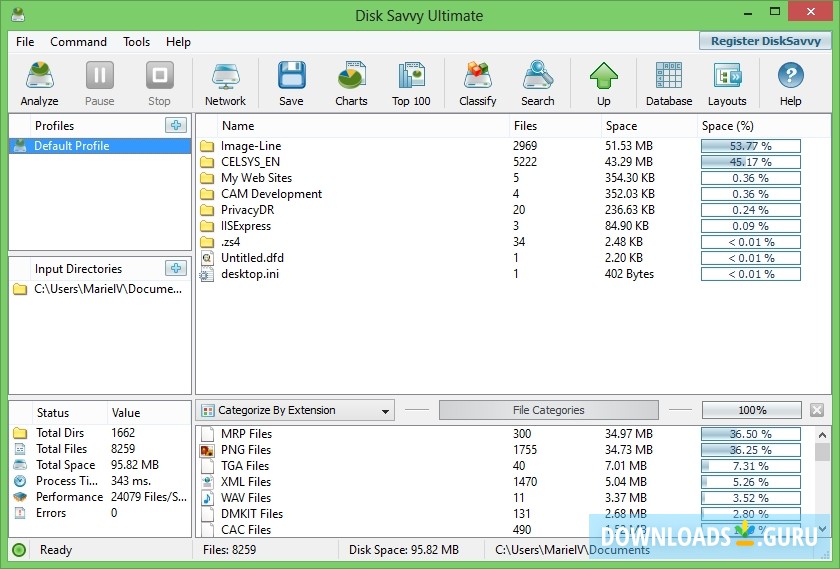Click the Register DiskSavvy button
This screenshot has height=569, width=840.
(x=766, y=41)
